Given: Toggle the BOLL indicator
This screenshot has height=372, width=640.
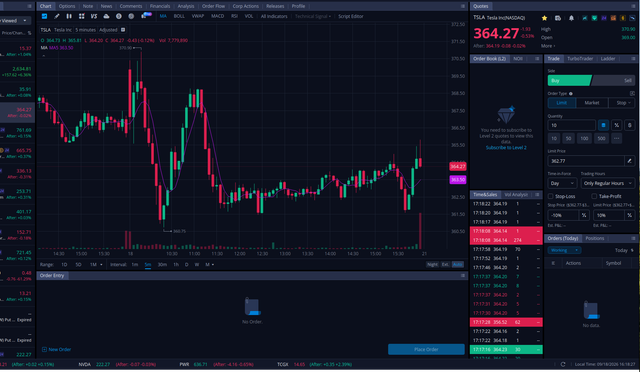Looking at the screenshot, I should [x=179, y=16].
